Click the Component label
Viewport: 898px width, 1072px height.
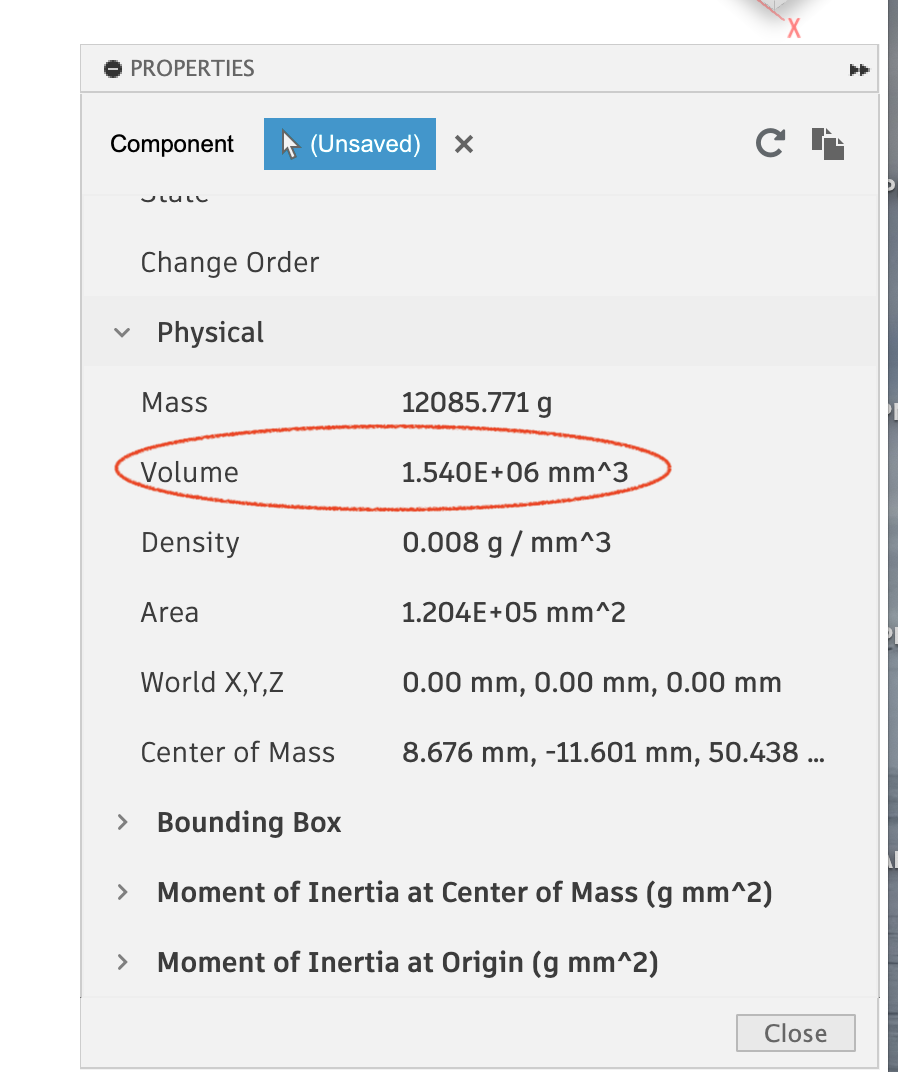172,143
